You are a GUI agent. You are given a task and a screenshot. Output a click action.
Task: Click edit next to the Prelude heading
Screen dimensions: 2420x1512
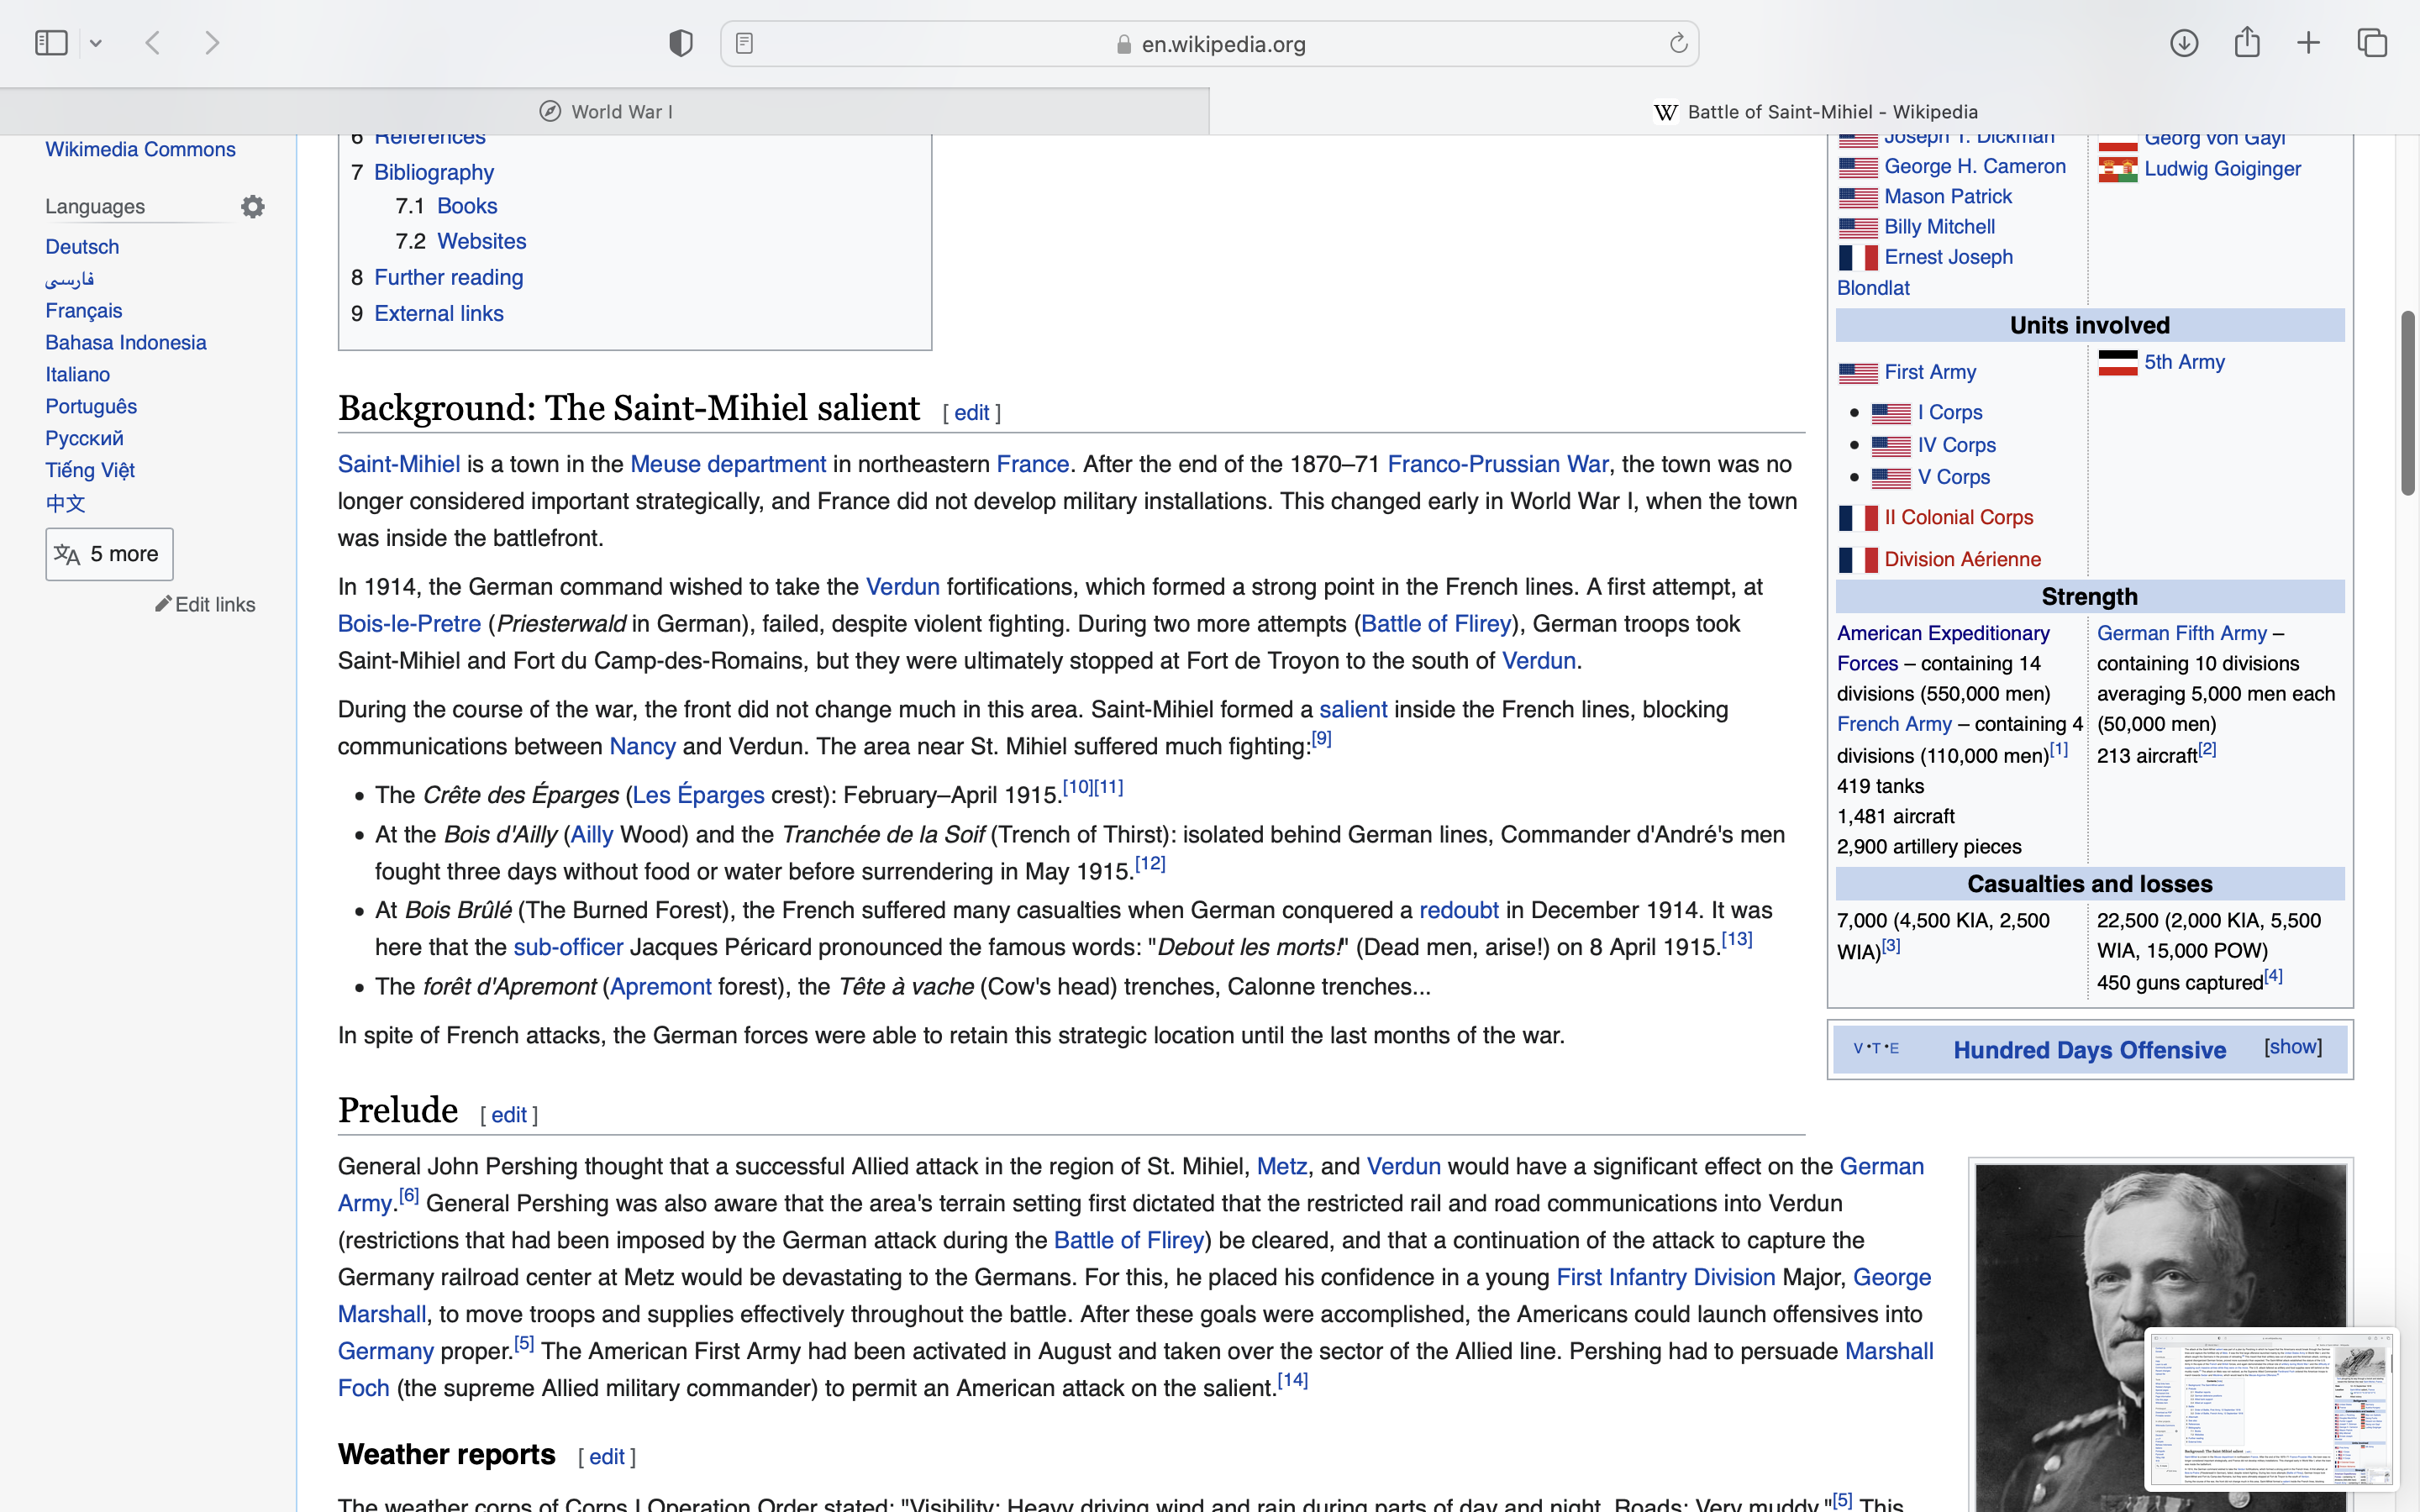click(509, 1115)
